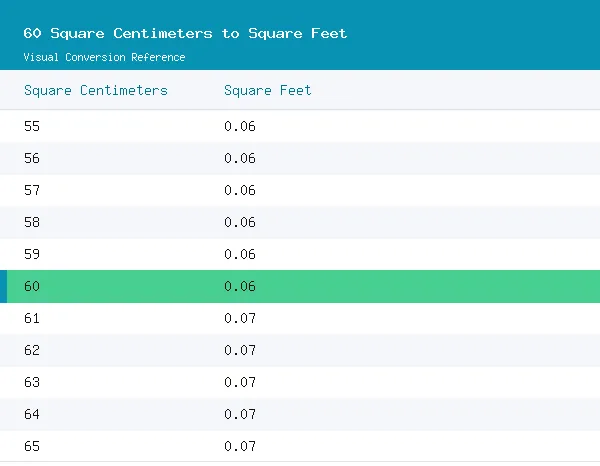
Task: Select the 0.06 value in the 56 row
Action: coord(240,158)
